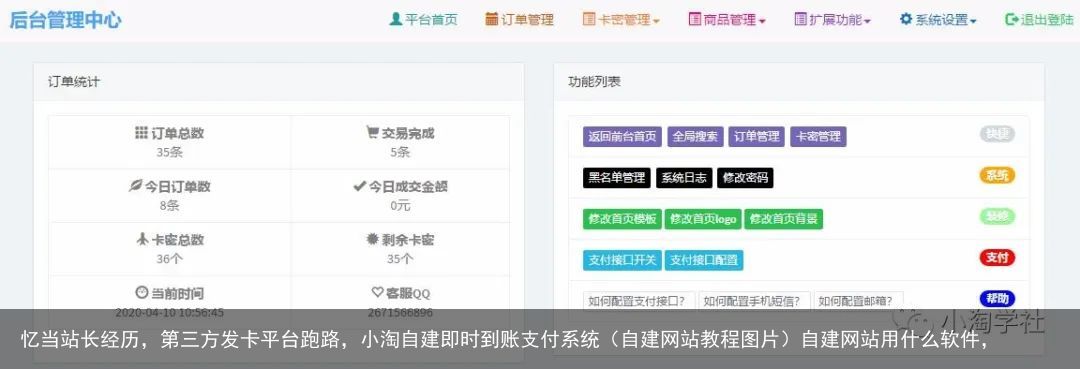
Task: Click the 系统设置 gear icon
Action: point(906,19)
